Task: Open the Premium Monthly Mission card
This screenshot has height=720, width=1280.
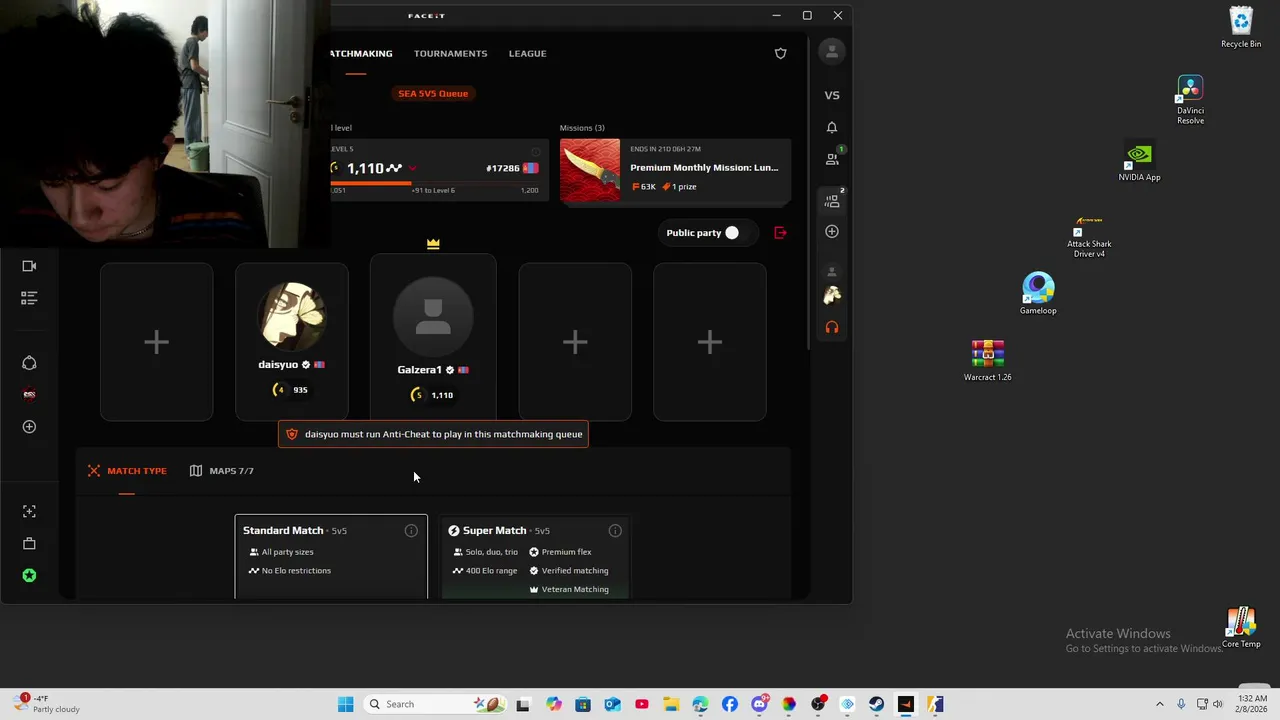Action: coord(675,170)
